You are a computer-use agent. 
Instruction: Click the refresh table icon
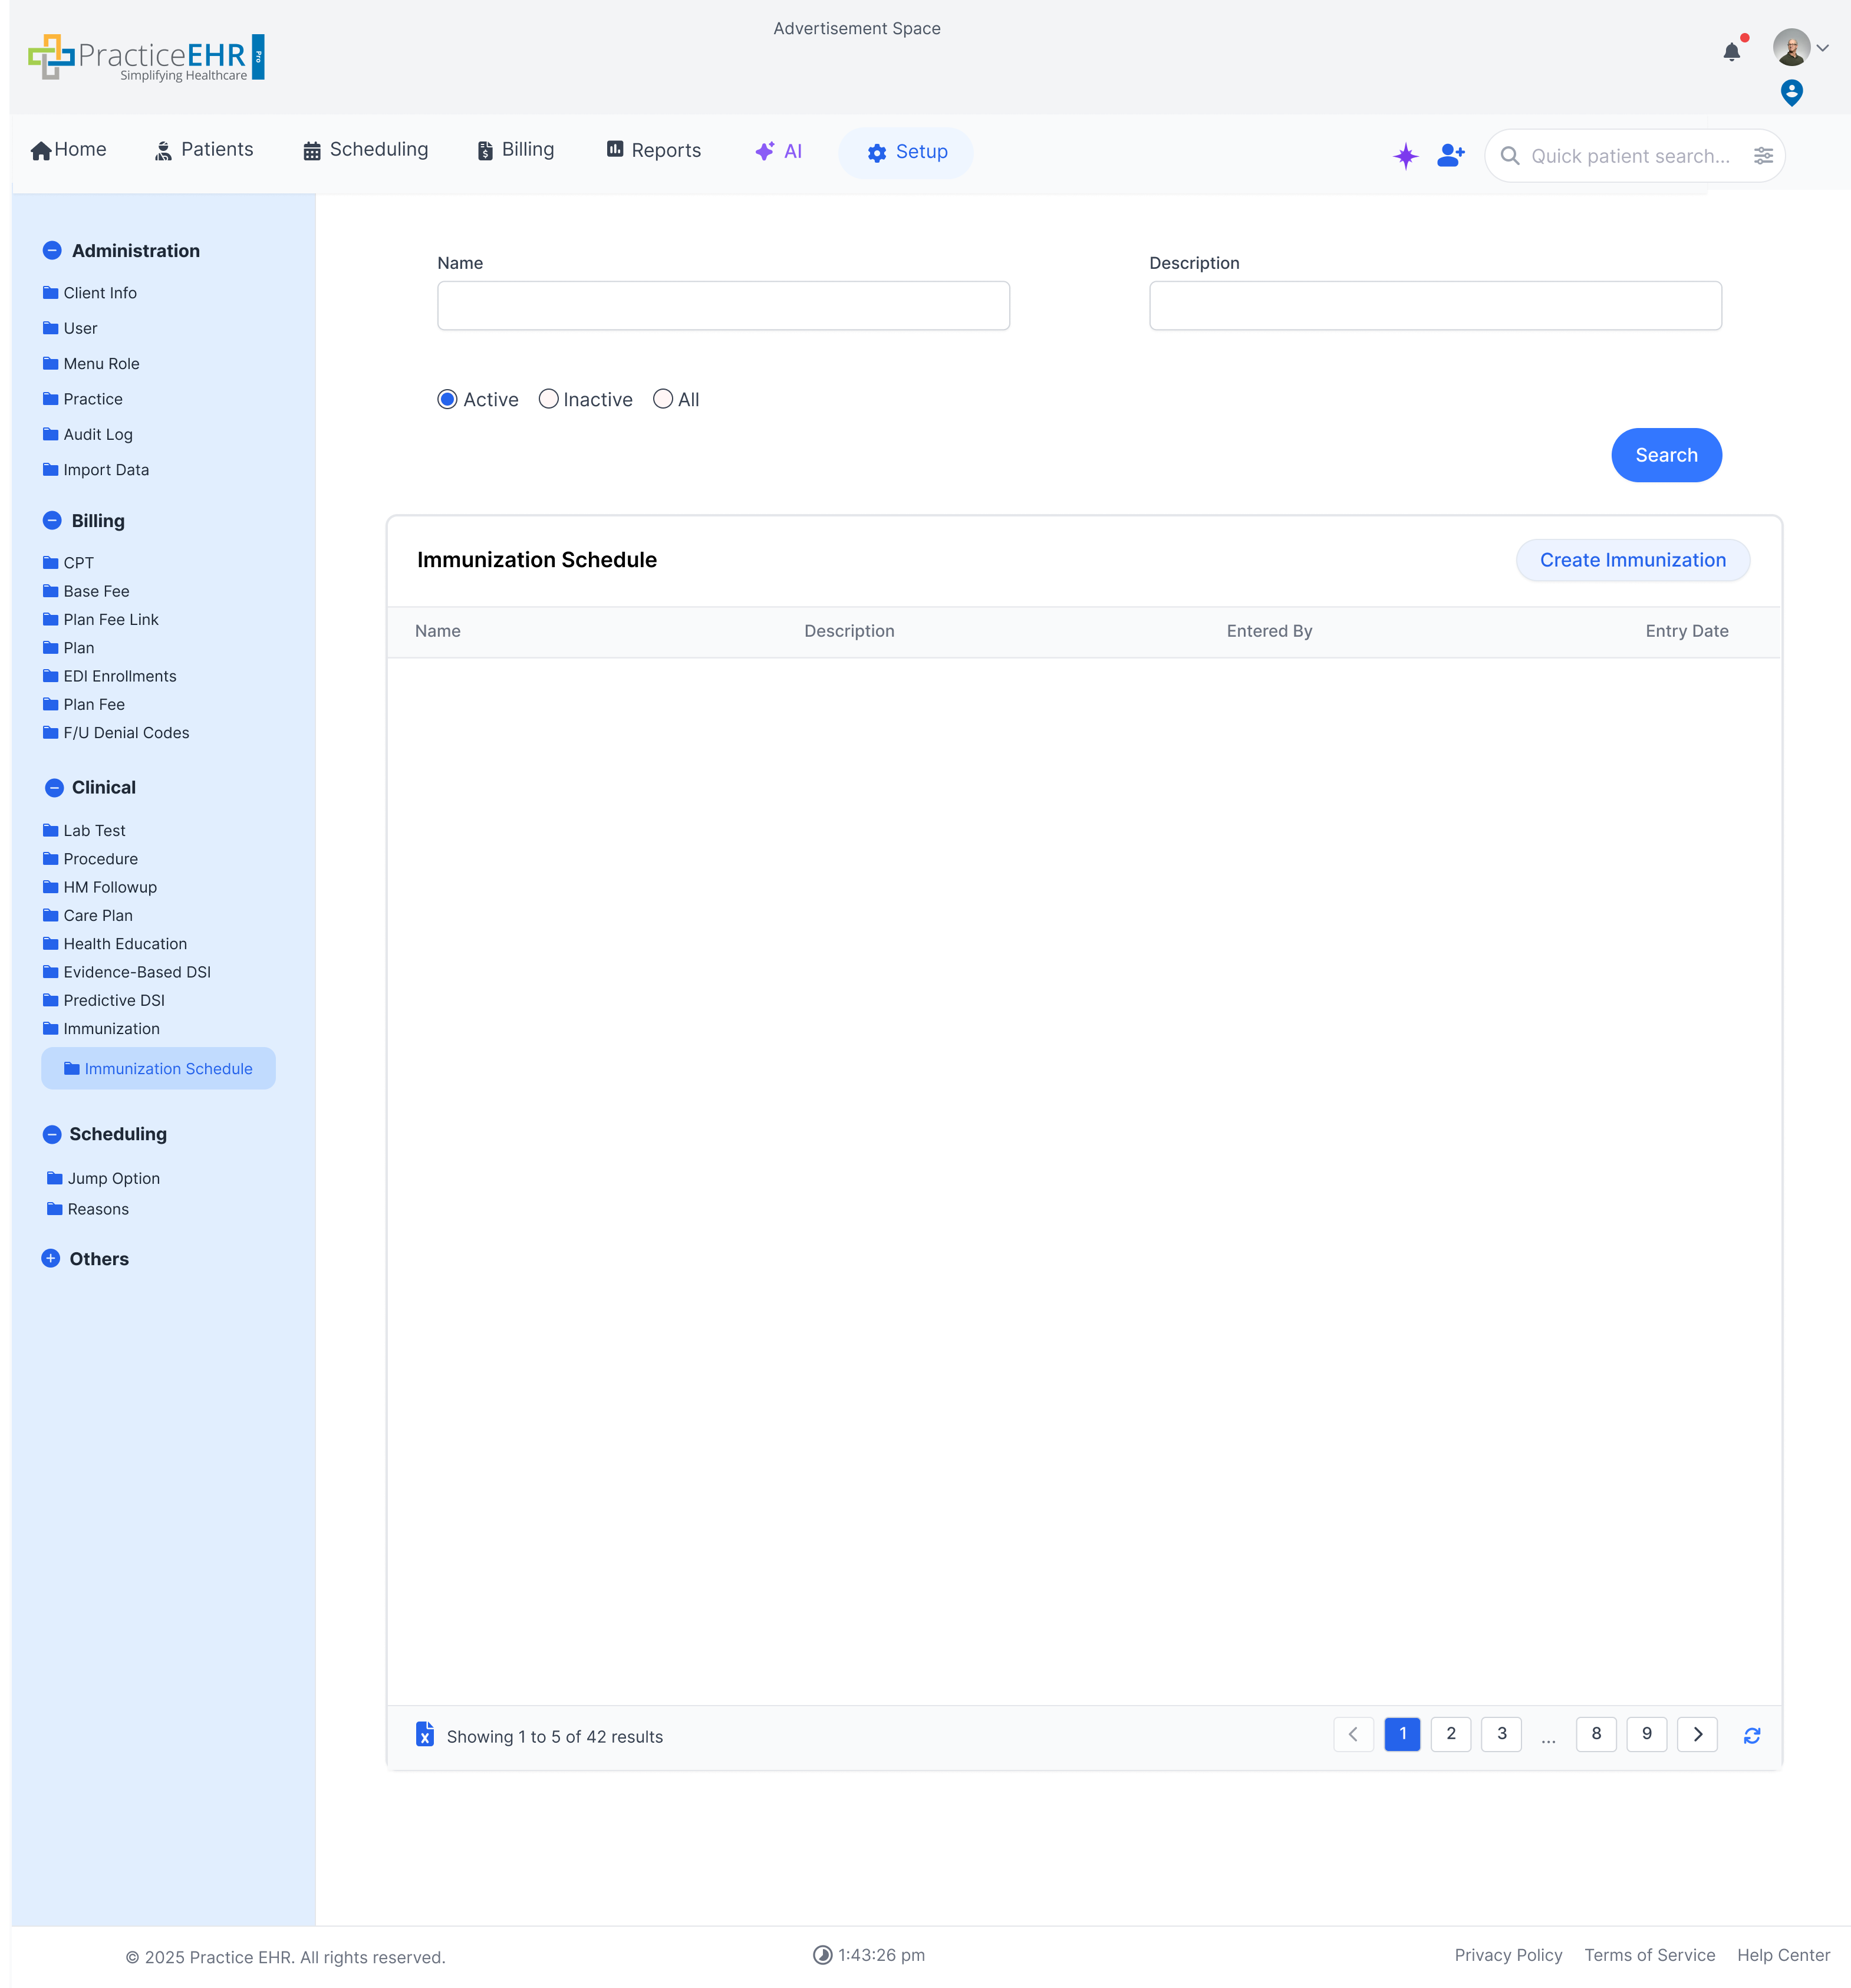click(1751, 1736)
